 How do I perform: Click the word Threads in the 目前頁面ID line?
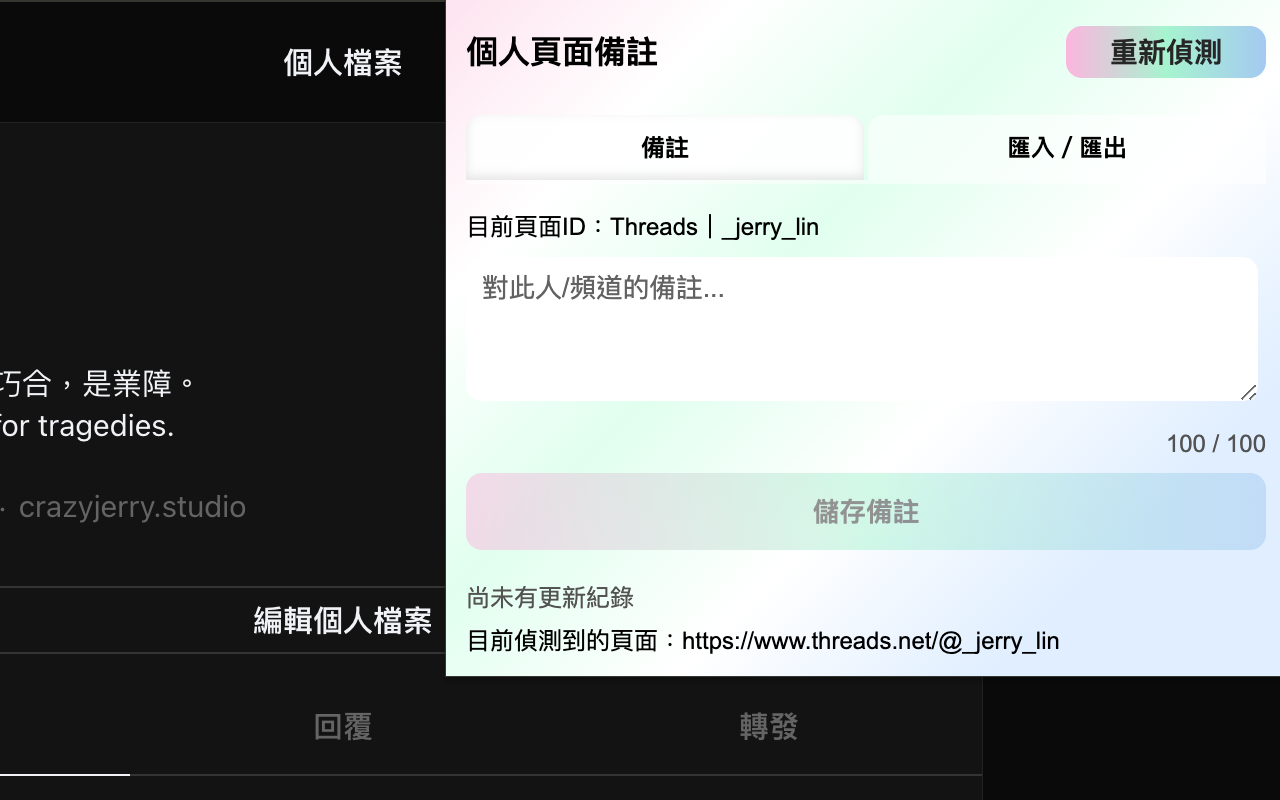click(653, 227)
